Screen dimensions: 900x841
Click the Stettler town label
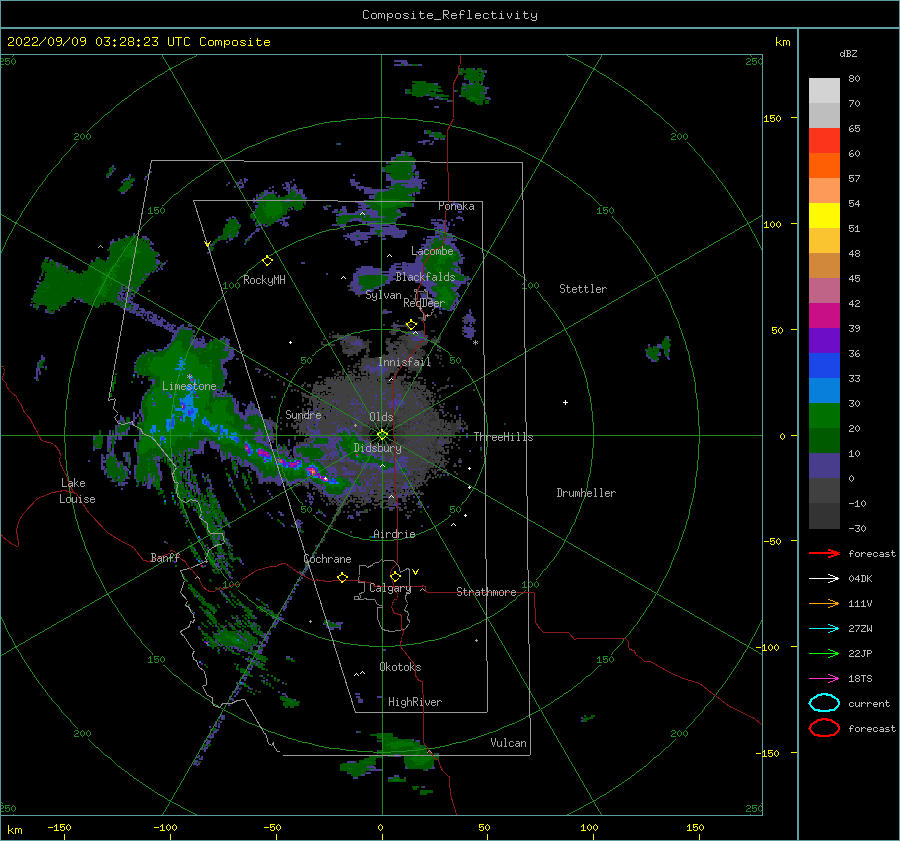(583, 289)
